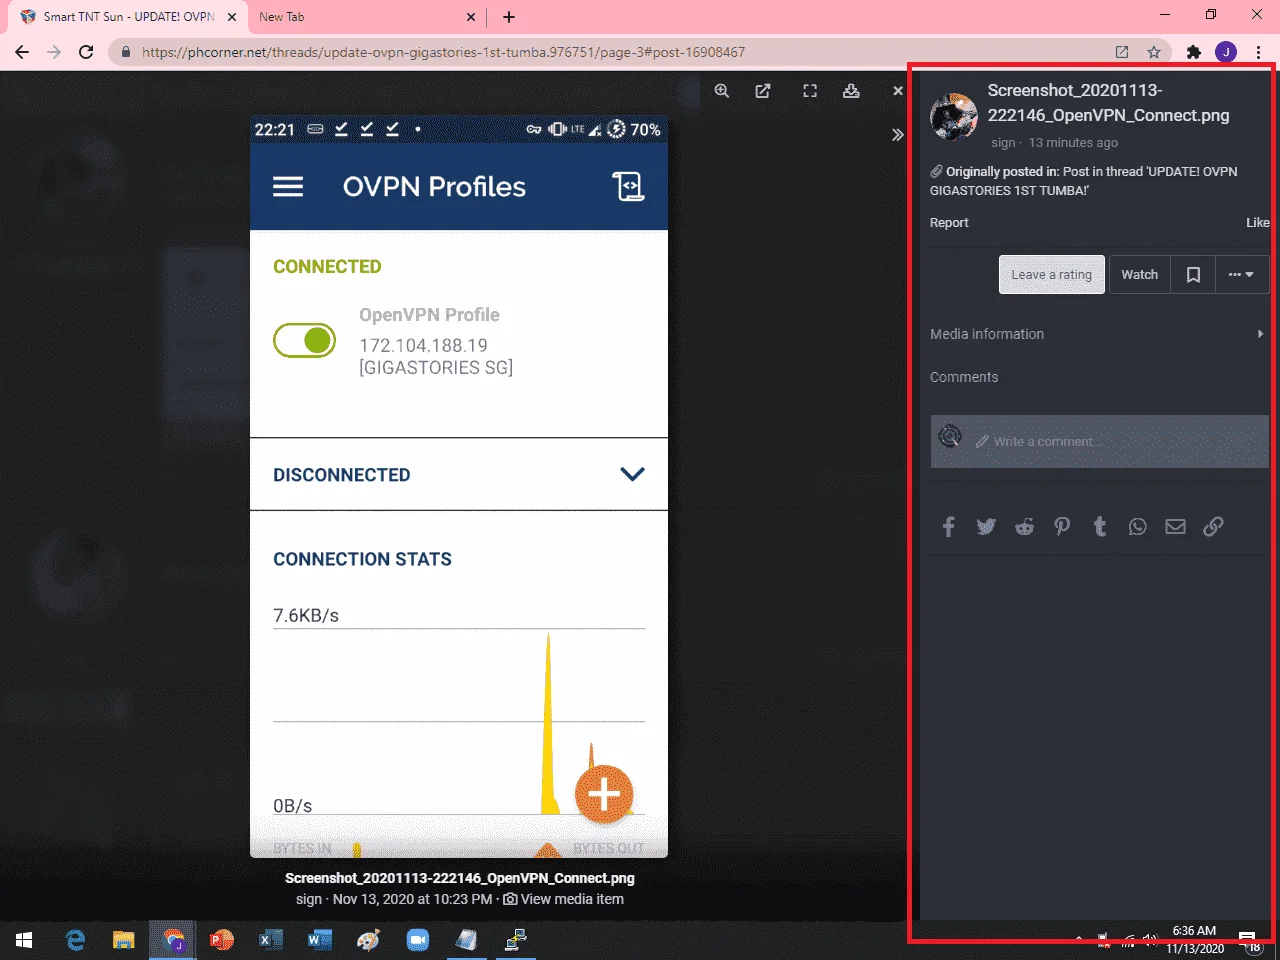Open PowerPoint from taskbar
Viewport: 1280px width, 960px height.
click(221, 940)
